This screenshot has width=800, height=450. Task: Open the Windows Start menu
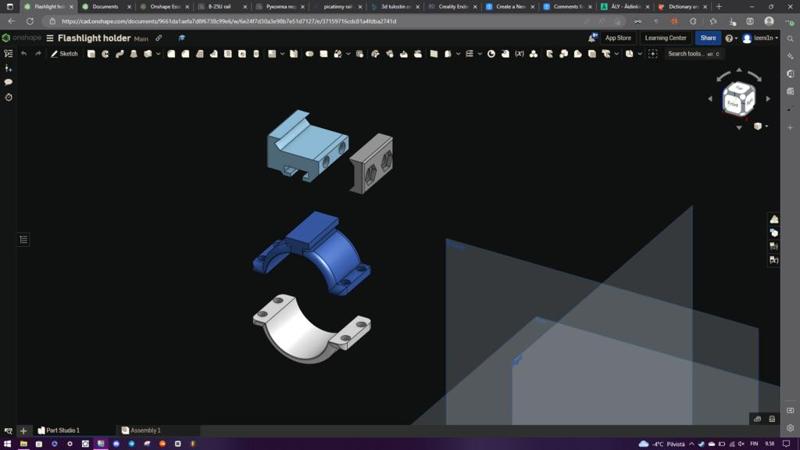[7, 444]
